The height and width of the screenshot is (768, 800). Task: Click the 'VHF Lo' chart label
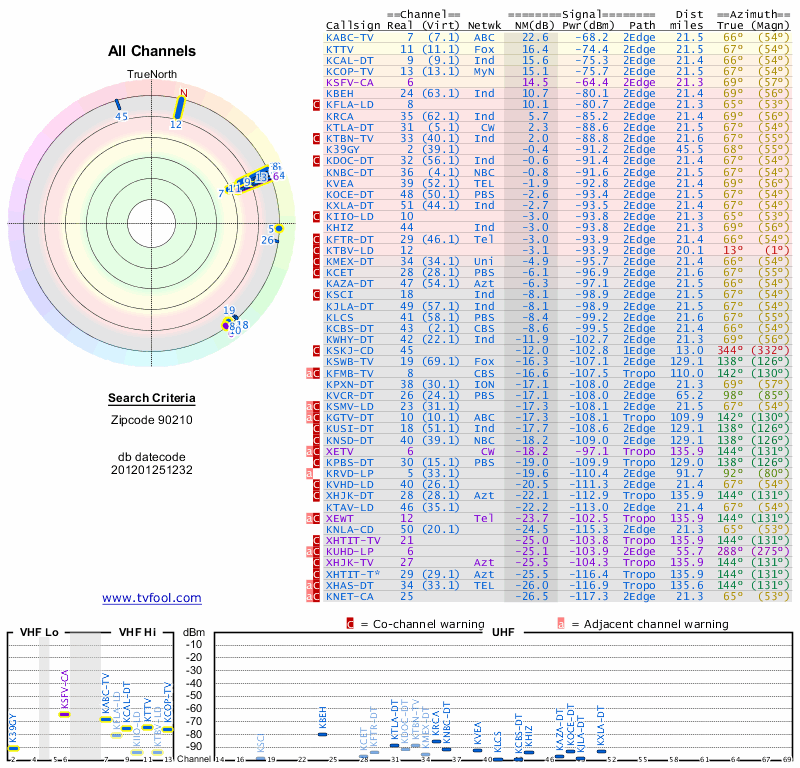[39, 632]
